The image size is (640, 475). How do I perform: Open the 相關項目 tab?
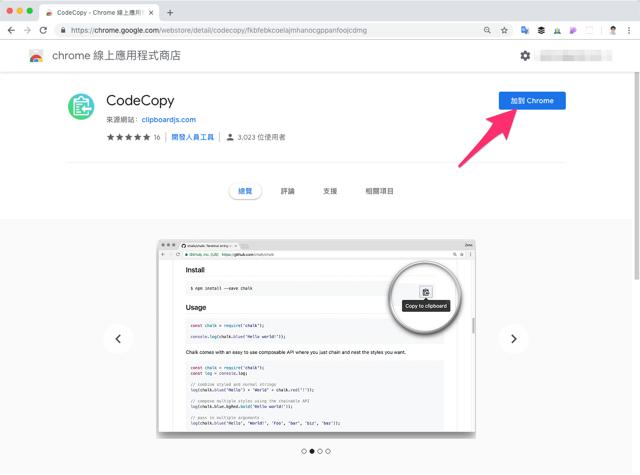tap(379, 191)
